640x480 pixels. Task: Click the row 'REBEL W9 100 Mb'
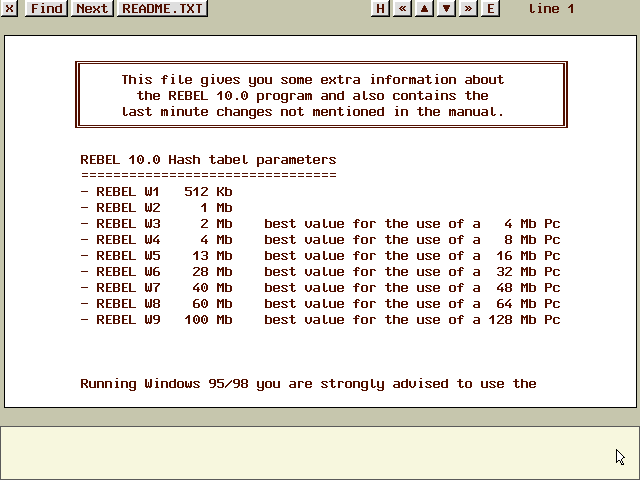pyautogui.click(x=320, y=320)
